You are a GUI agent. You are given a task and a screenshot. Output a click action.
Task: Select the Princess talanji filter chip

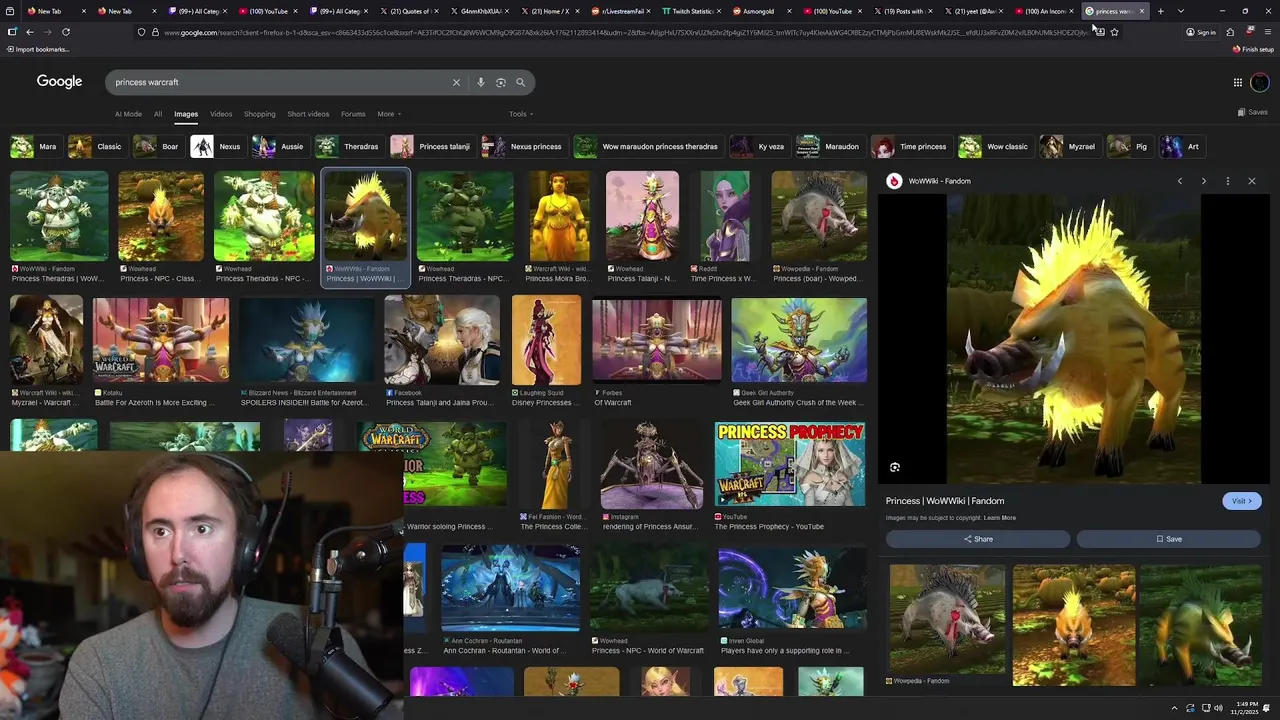[431, 146]
